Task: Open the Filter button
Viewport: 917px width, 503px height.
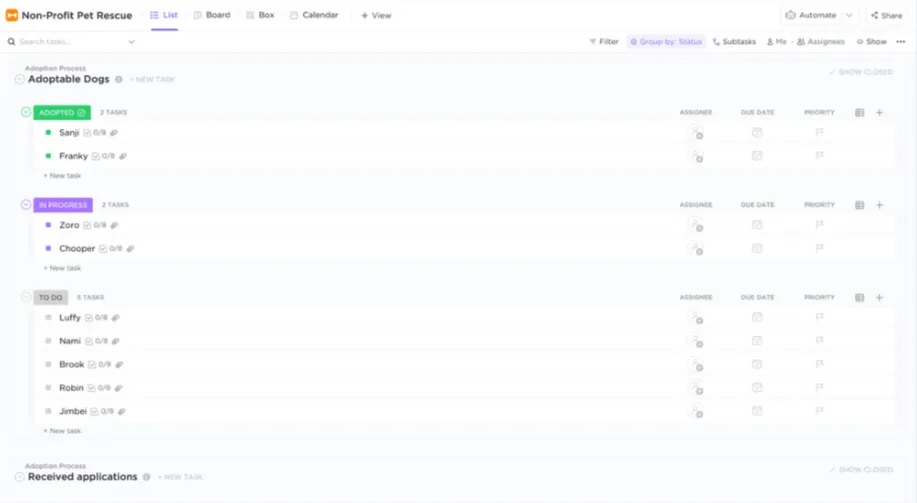Action: [604, 42]
